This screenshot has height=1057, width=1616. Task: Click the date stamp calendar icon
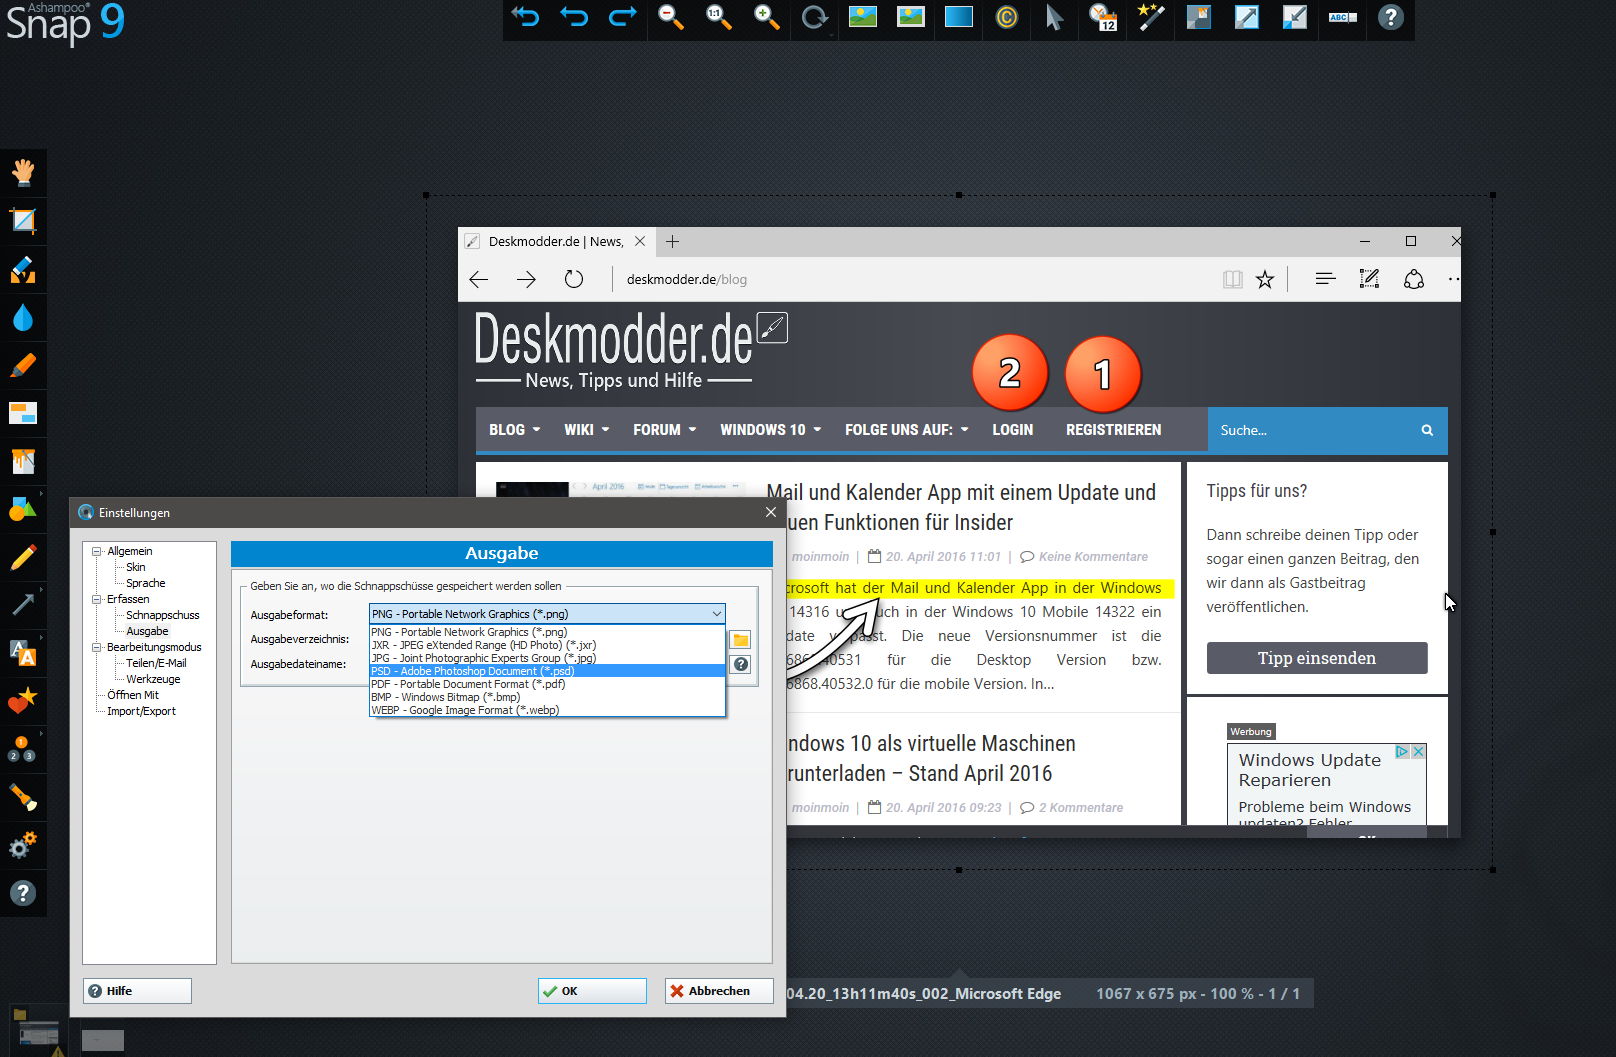(x=1103, y=17)
